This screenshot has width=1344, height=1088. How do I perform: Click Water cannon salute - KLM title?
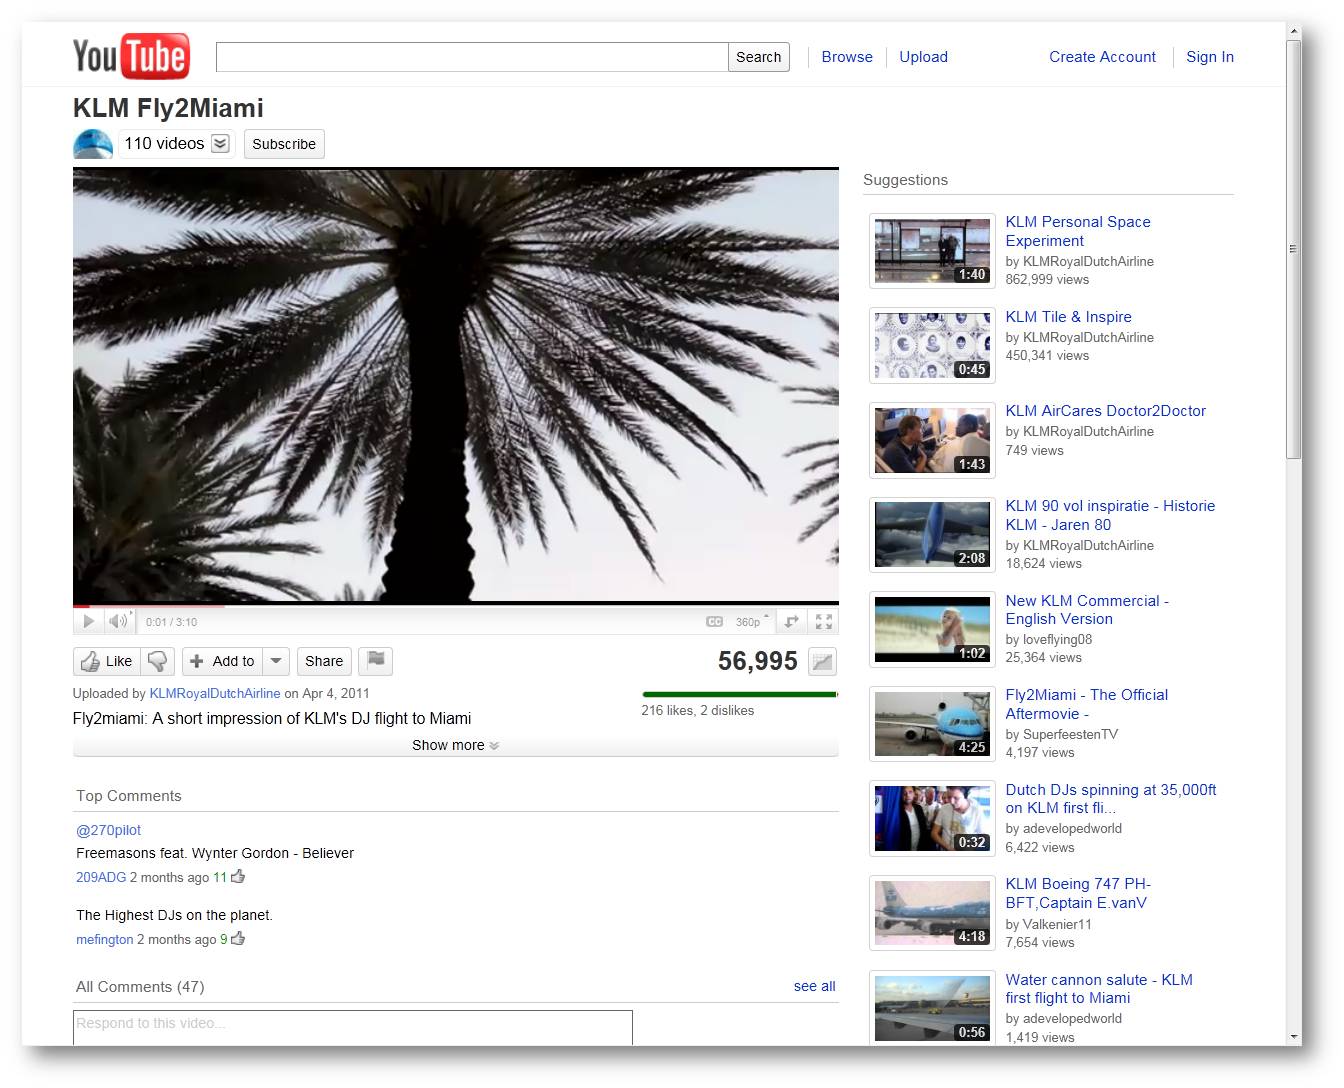pos(1099,989)
